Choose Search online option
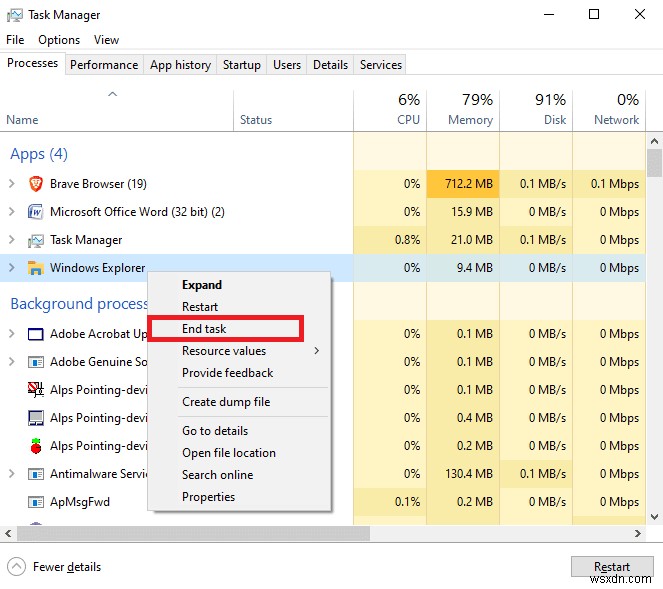Viewport: 663px width, 589px height. click(x=239, y=475)
